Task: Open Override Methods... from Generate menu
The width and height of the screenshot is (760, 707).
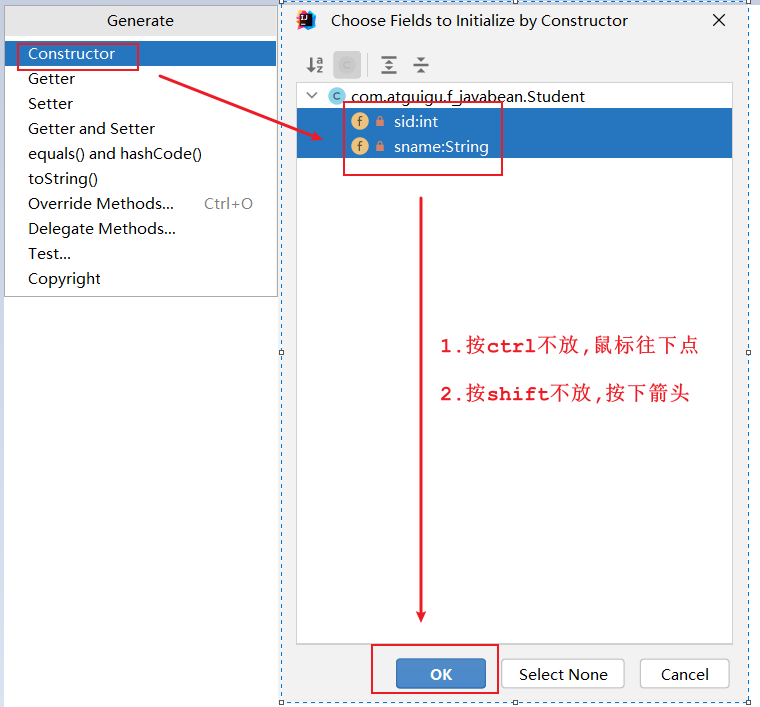Action: (x=100, y=204)
